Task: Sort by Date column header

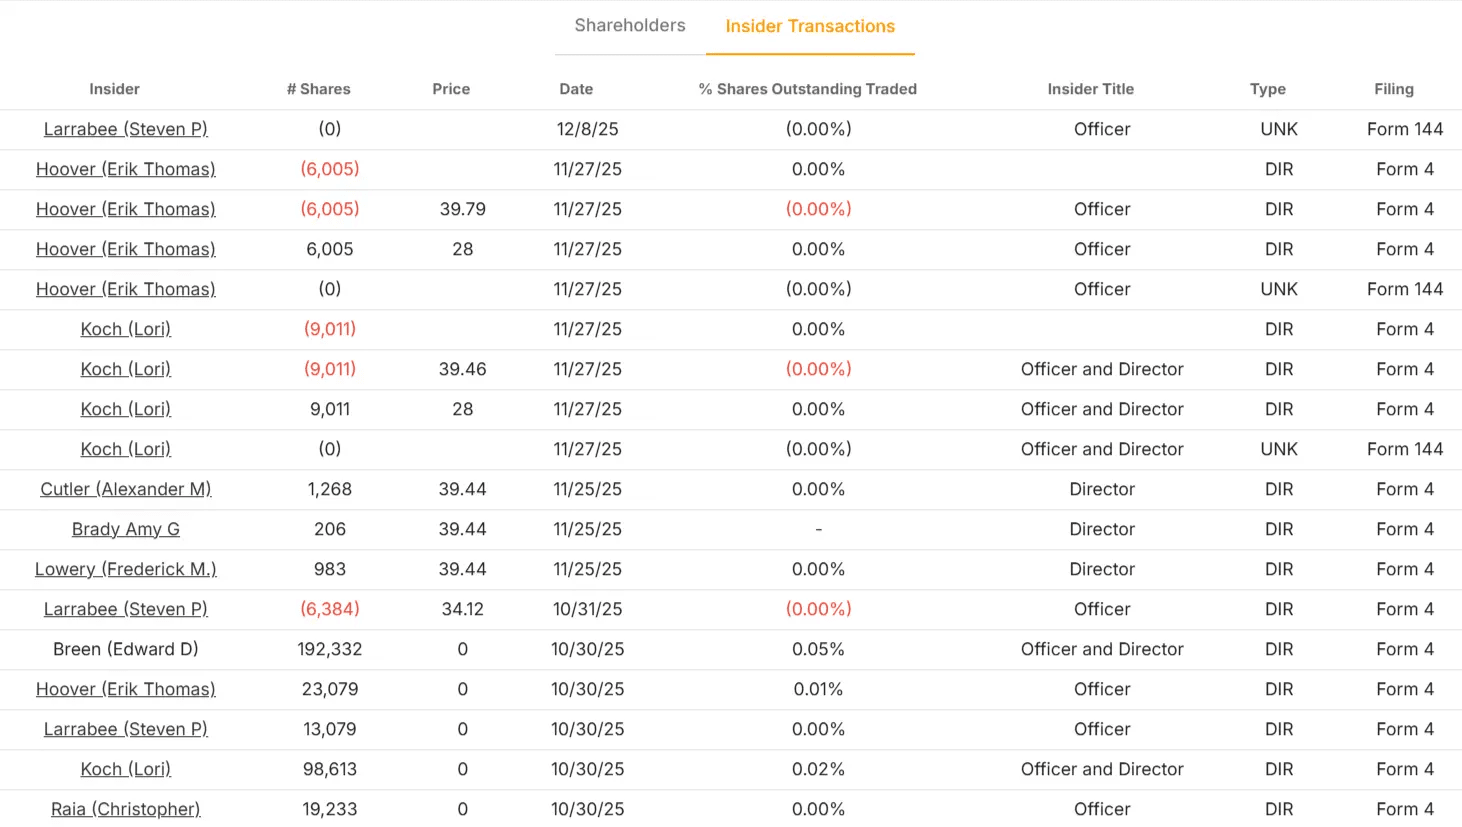Action: coord(576,89)
